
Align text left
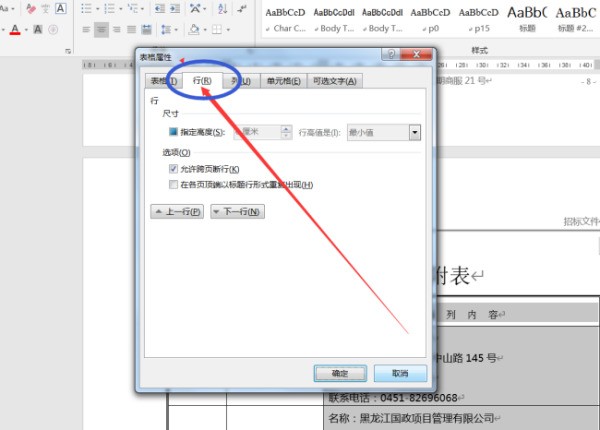pos(86,29)
